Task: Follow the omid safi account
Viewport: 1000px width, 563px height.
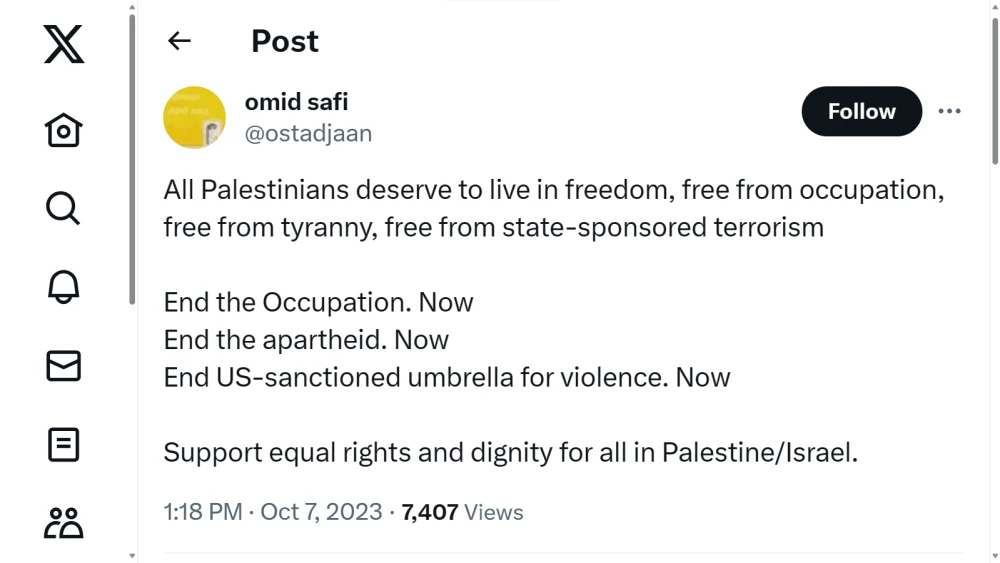Action: point(861,111)
